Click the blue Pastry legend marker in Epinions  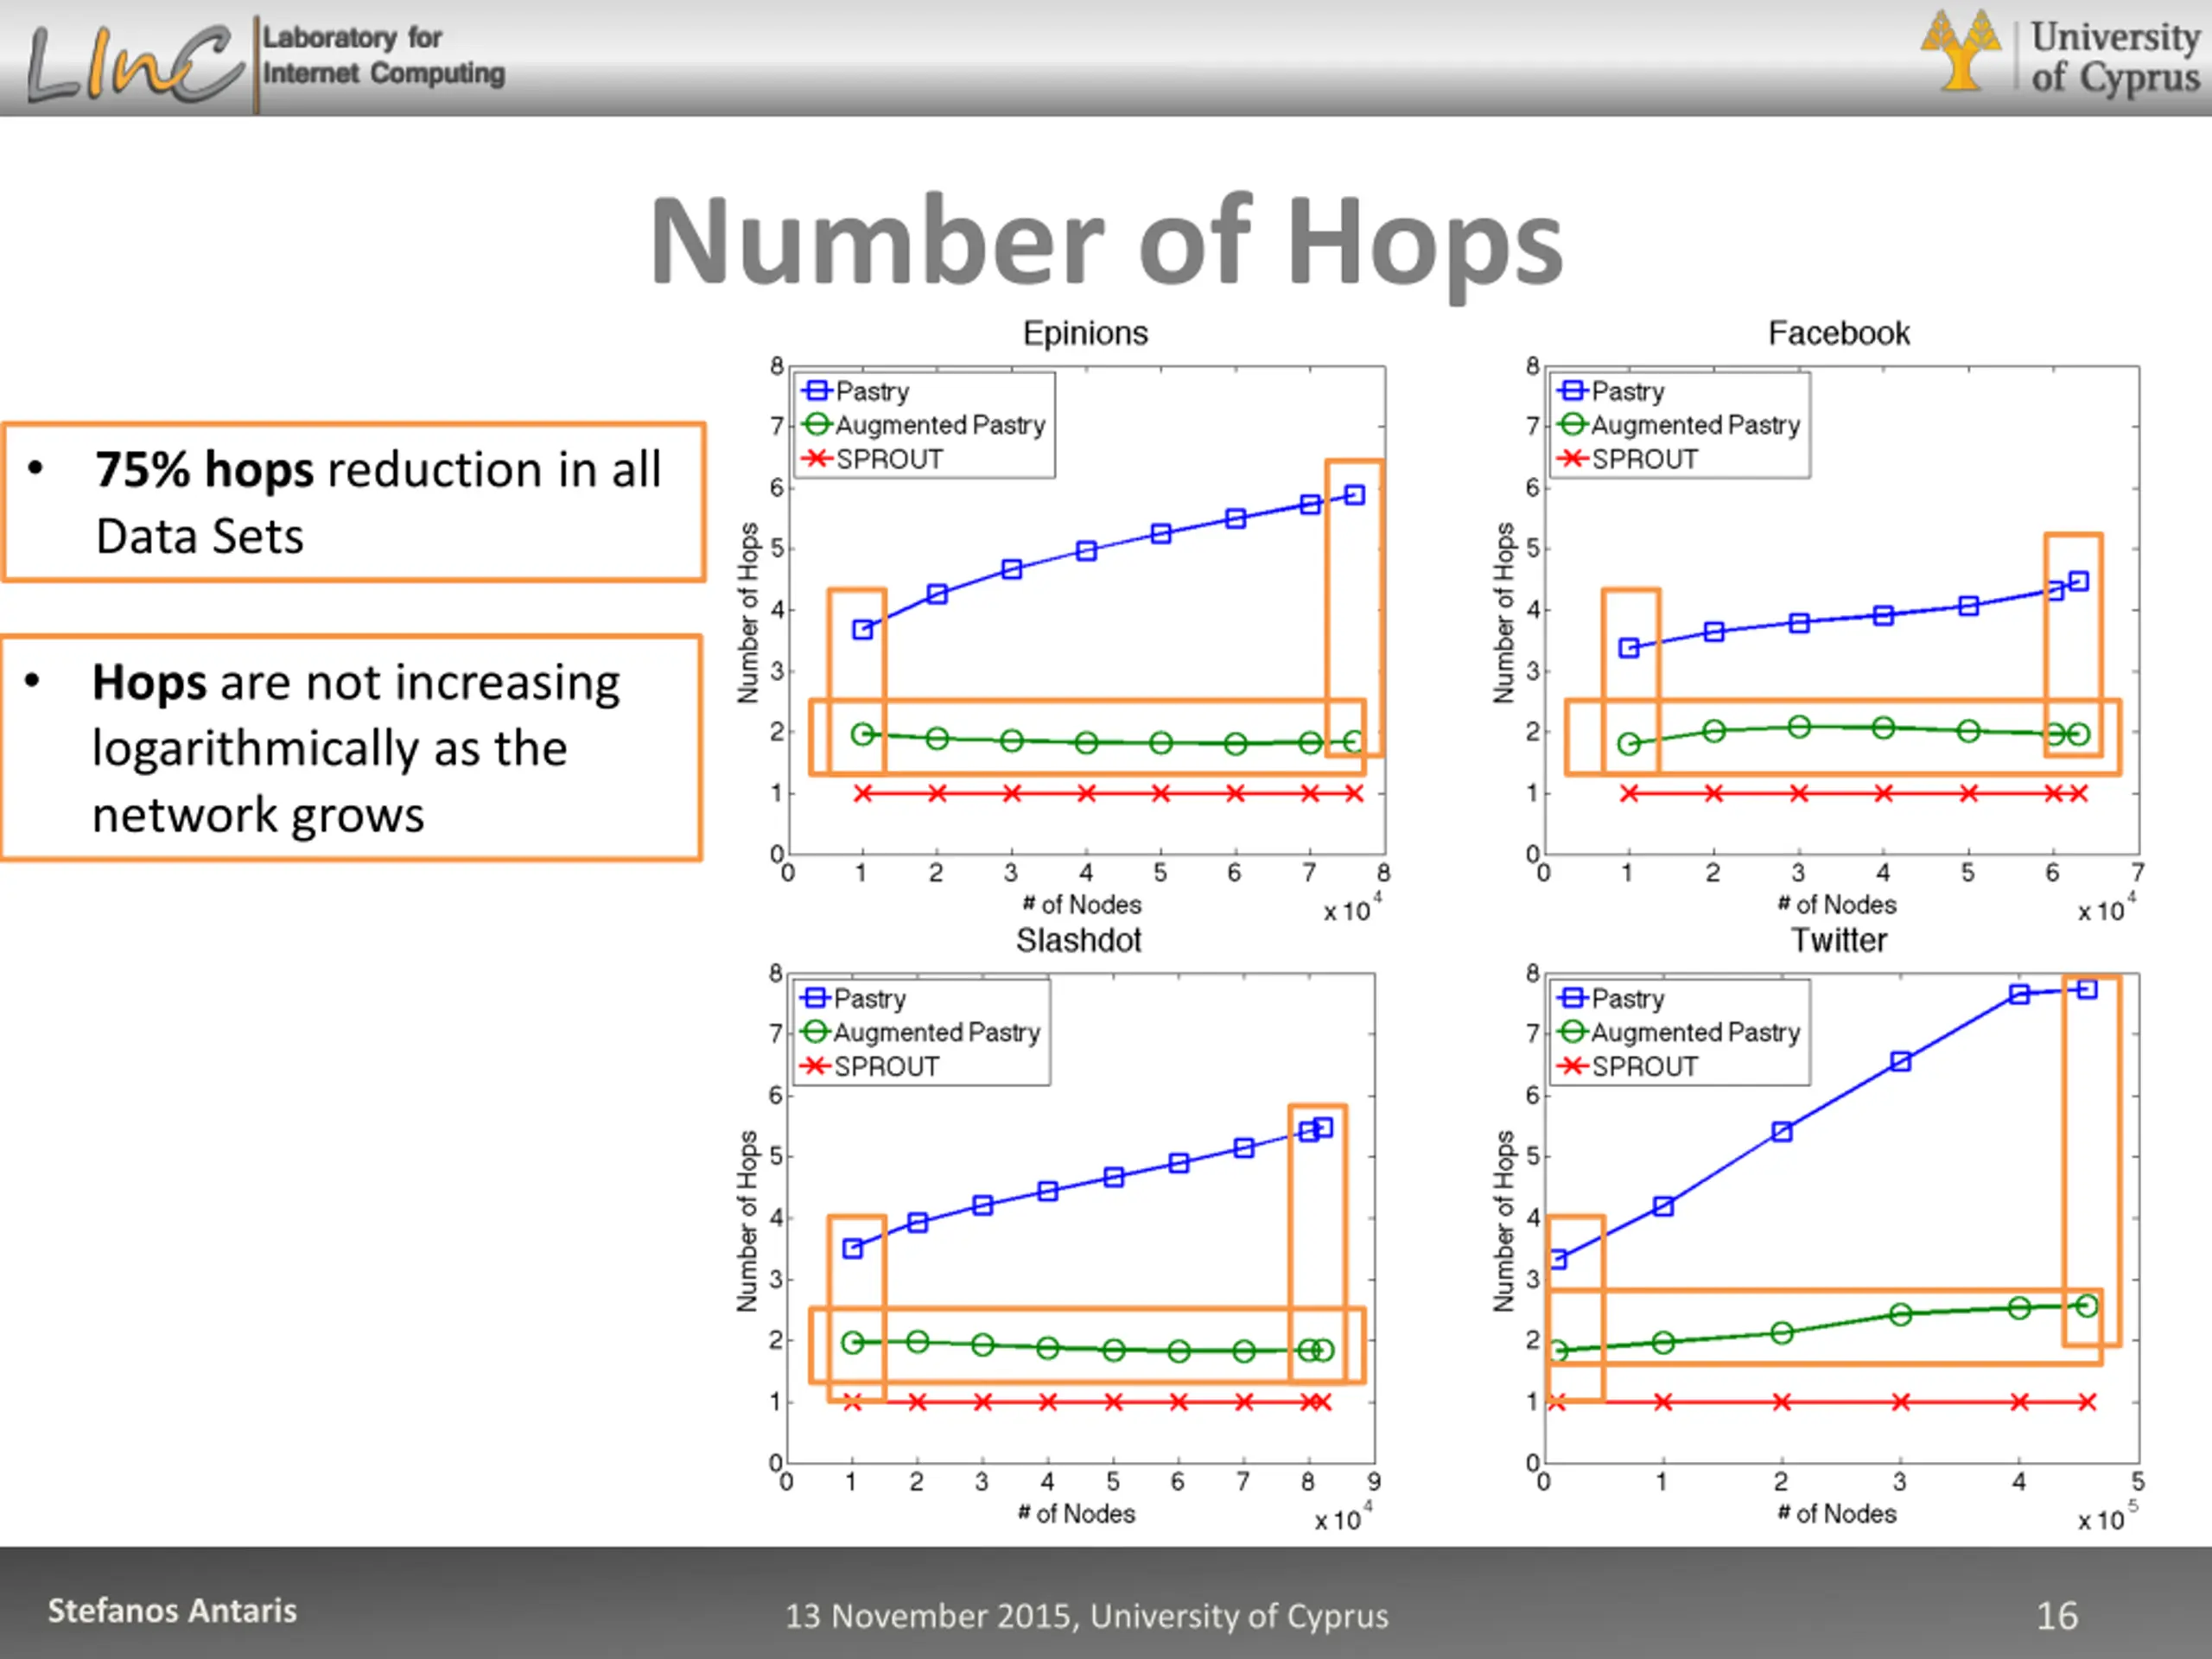(817, 391)
